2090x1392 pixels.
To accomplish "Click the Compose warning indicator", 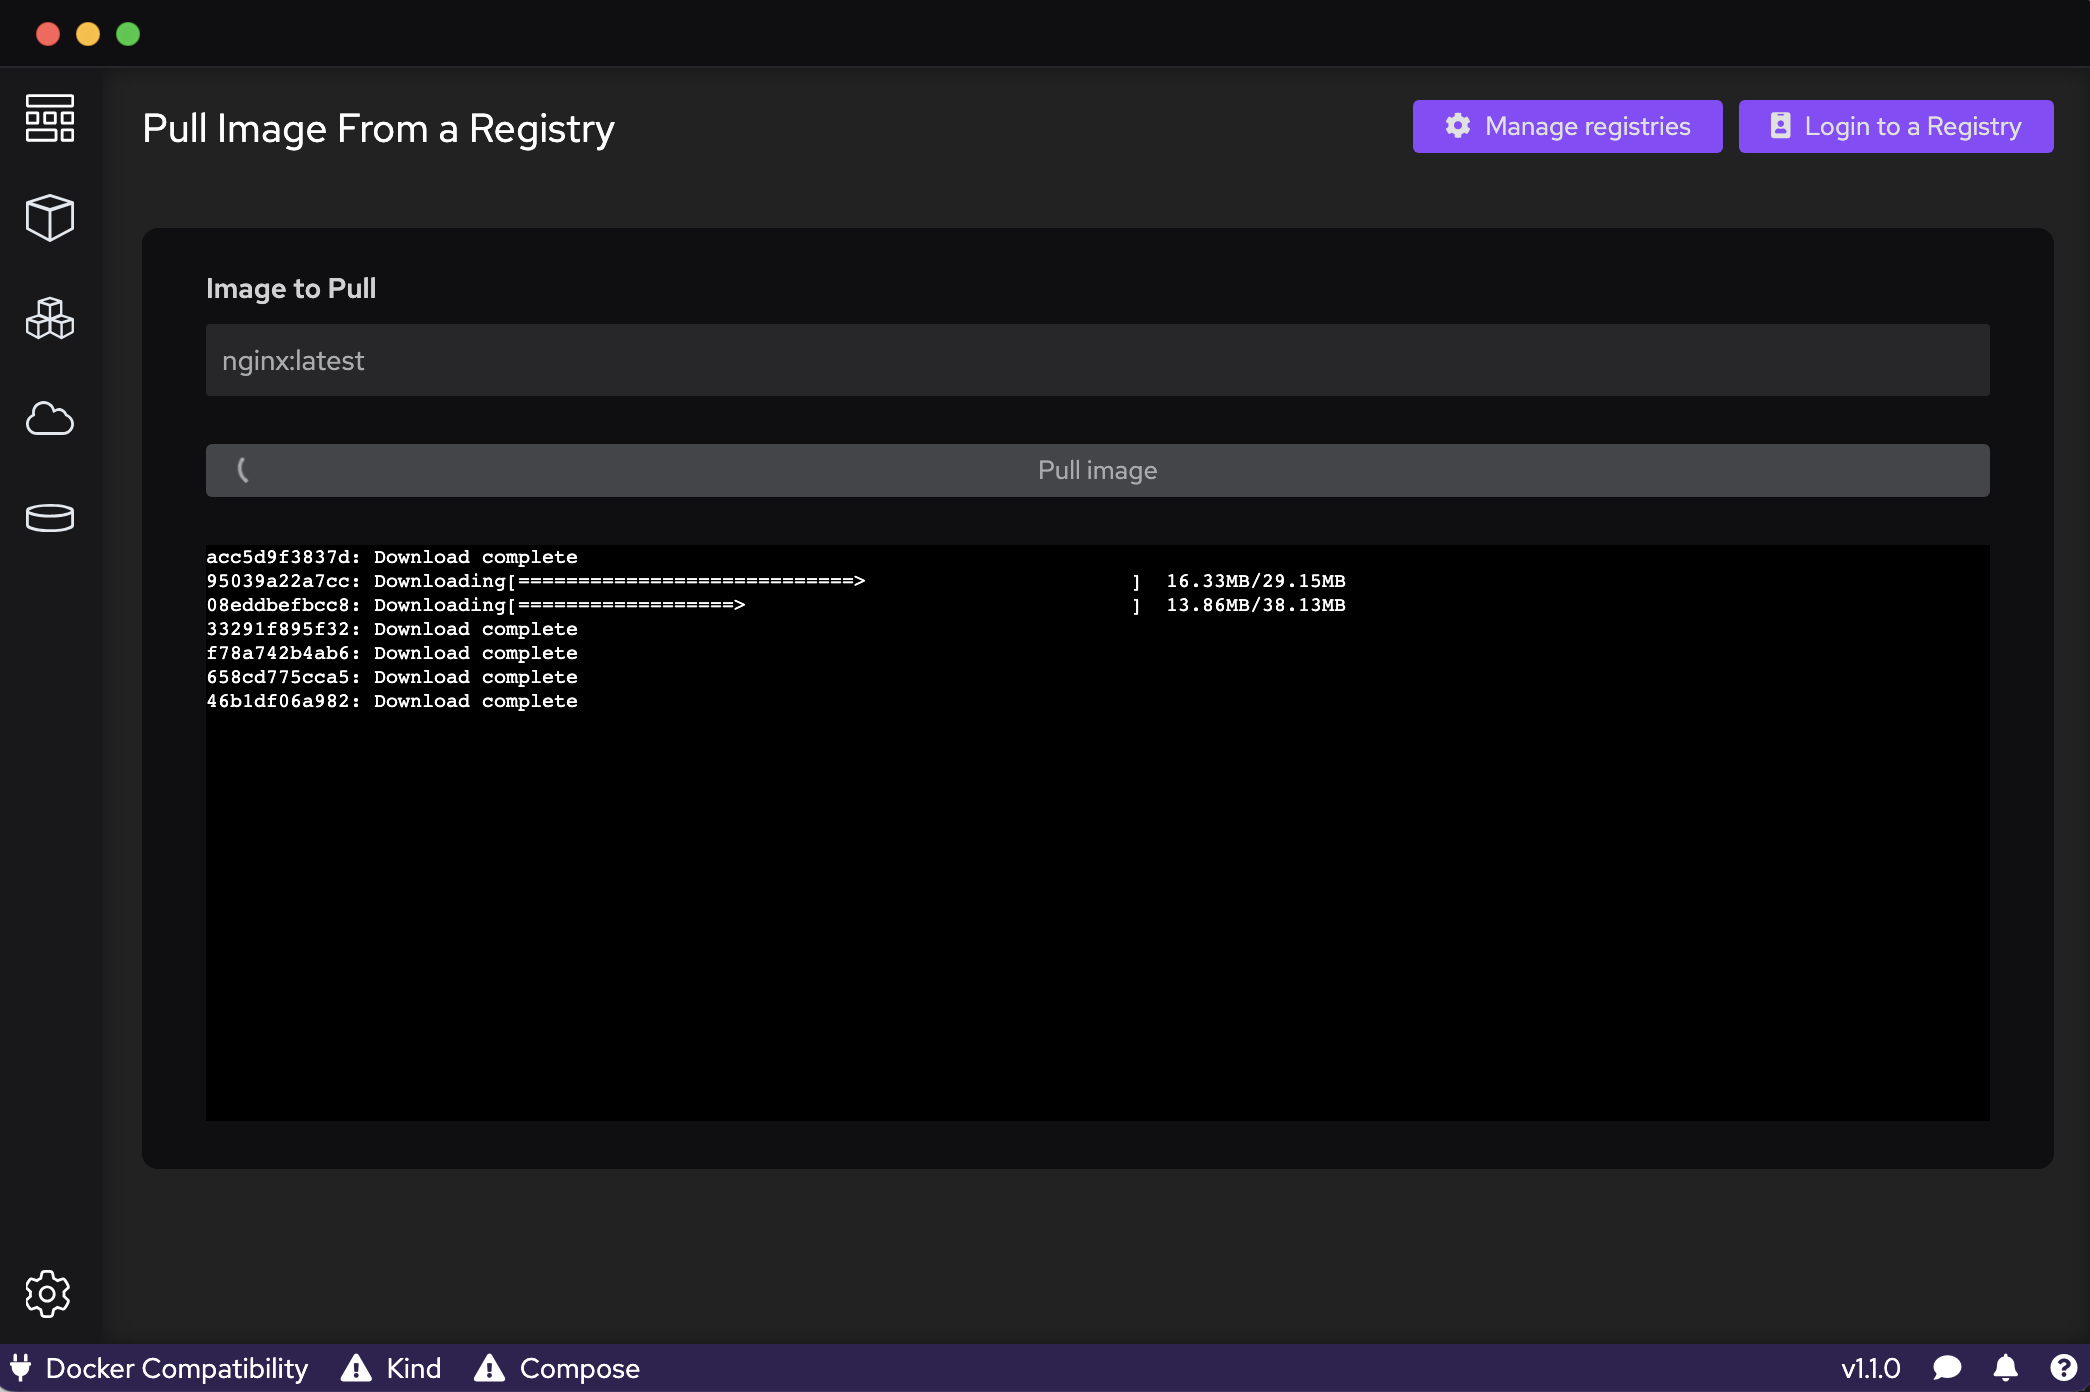I will [x=557, y=1368].
